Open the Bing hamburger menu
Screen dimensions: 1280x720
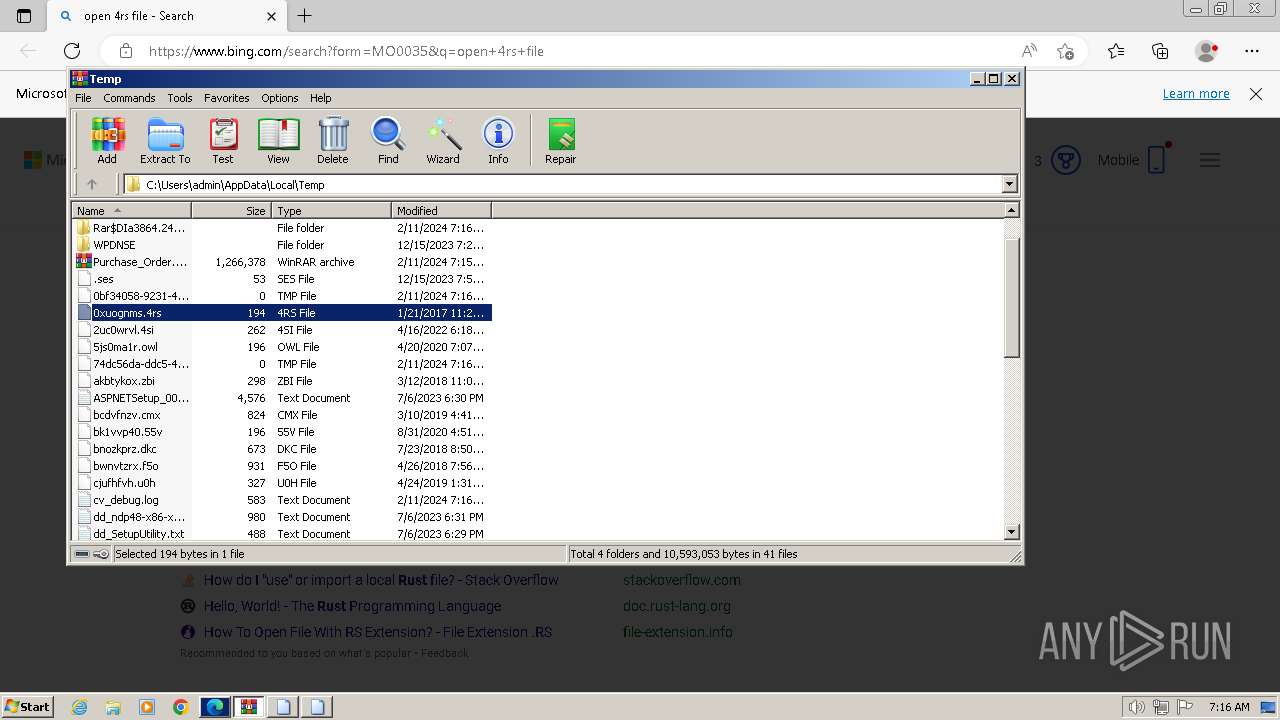coord(1210,160)
